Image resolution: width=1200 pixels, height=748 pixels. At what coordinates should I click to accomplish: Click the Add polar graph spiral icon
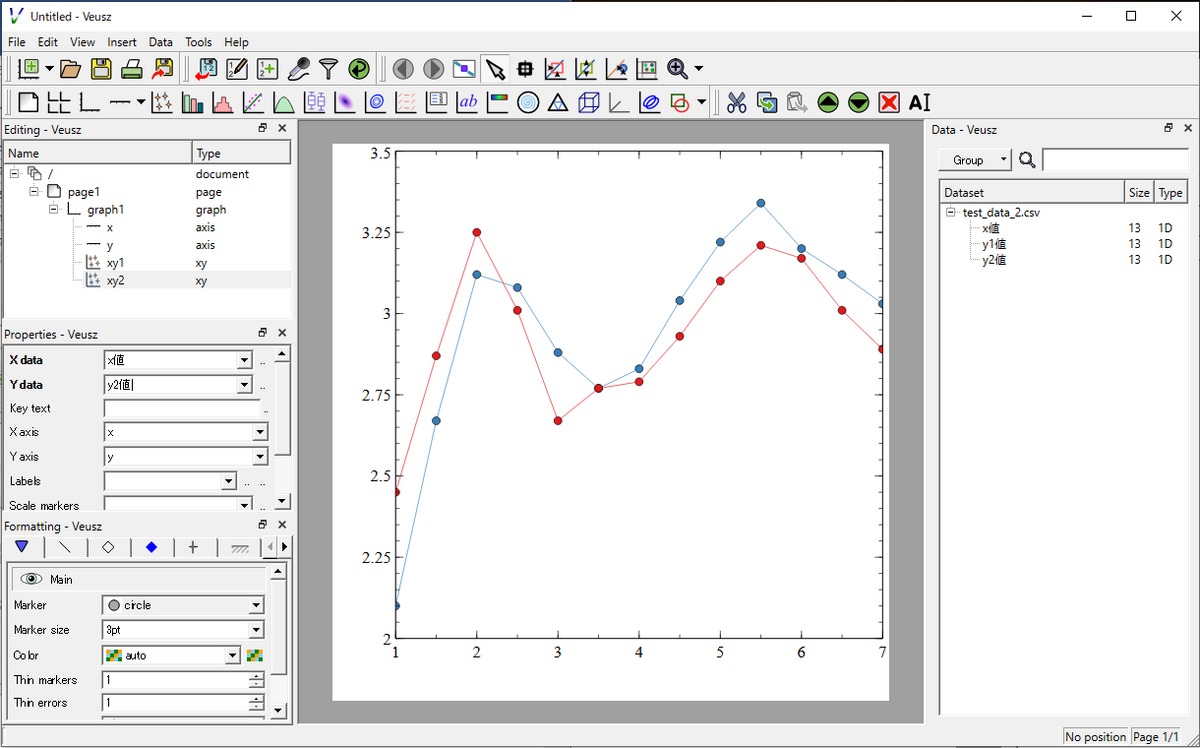(x=528, y=102)
